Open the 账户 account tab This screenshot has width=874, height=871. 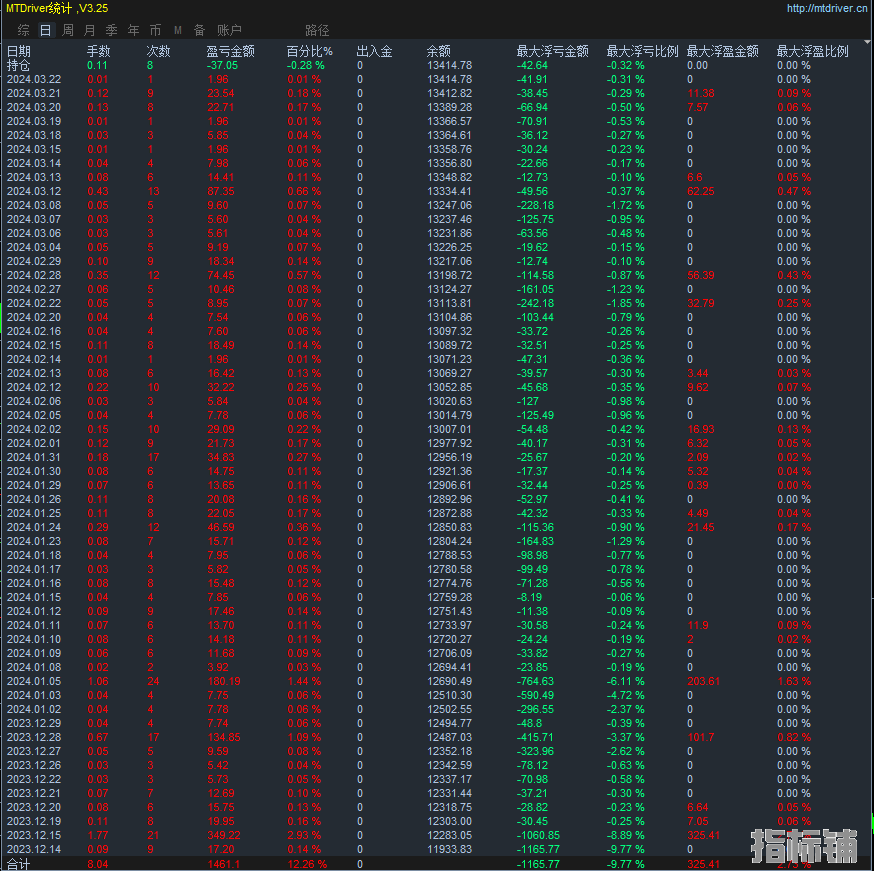click(x=229, y=30)
